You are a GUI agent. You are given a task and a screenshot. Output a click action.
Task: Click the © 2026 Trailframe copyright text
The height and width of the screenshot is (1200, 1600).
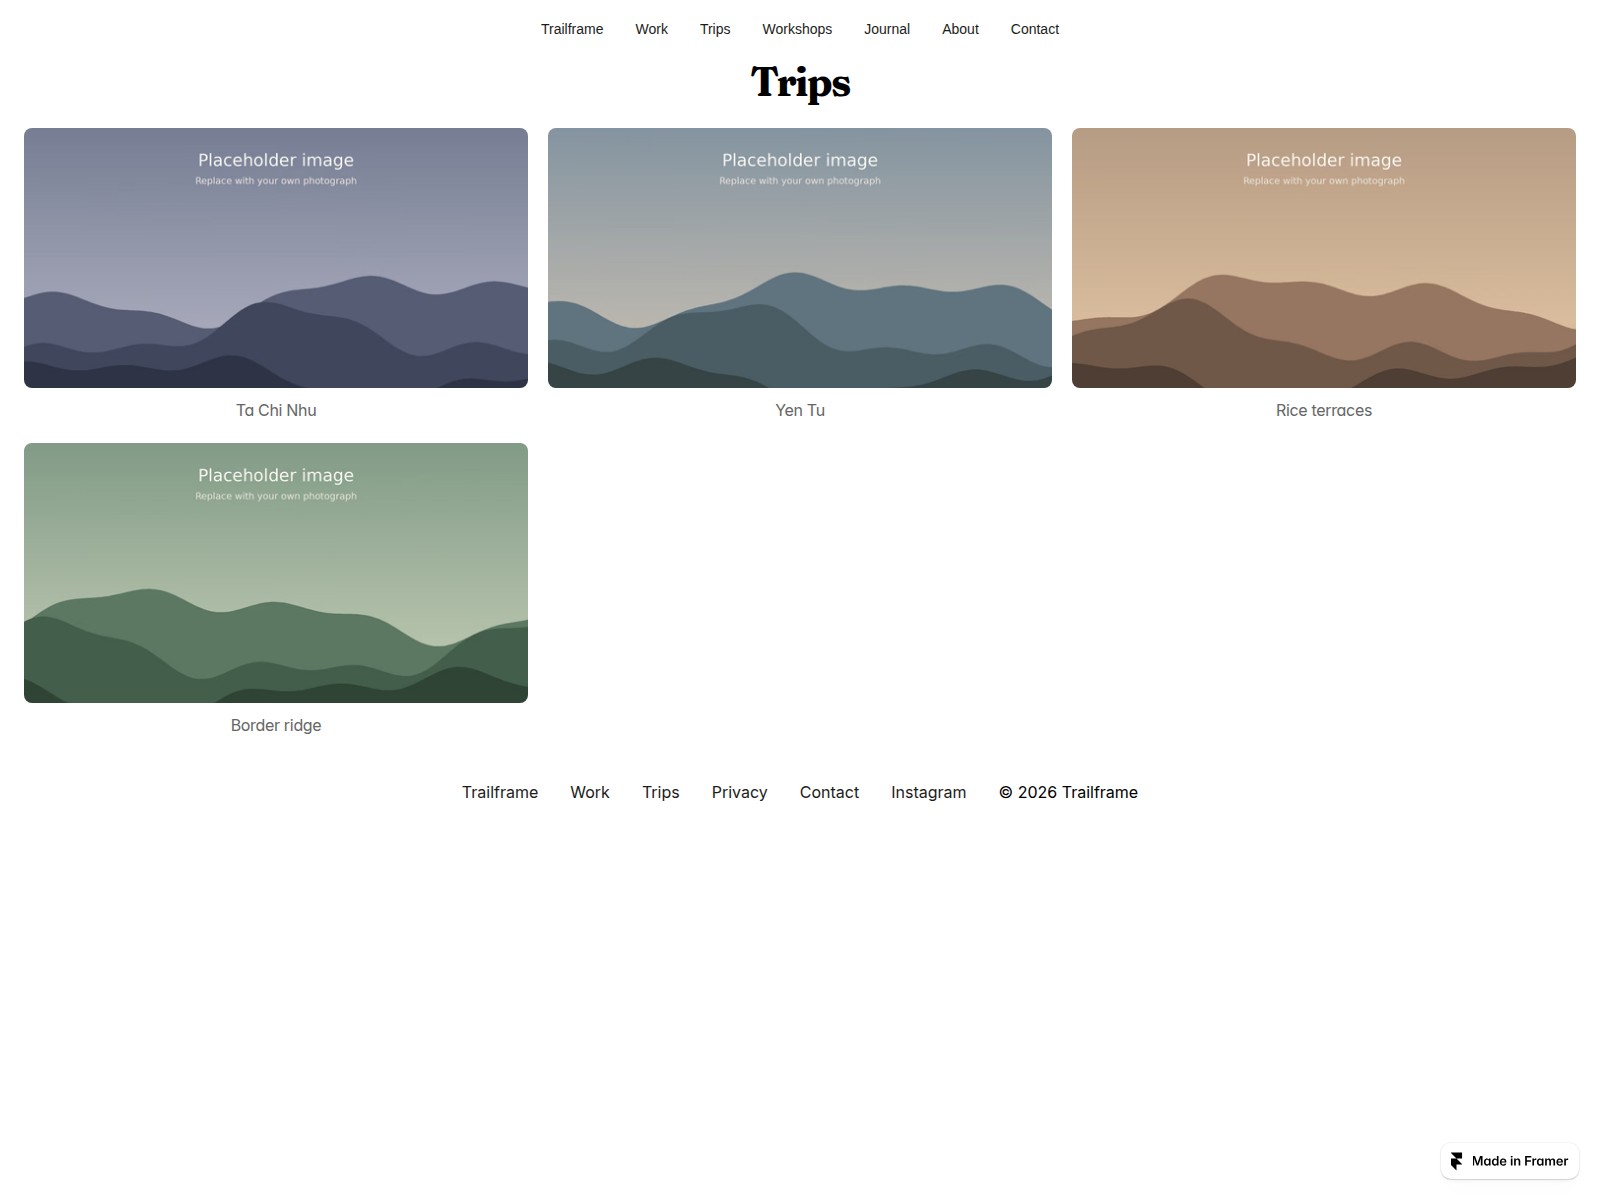pos(1068,792)
